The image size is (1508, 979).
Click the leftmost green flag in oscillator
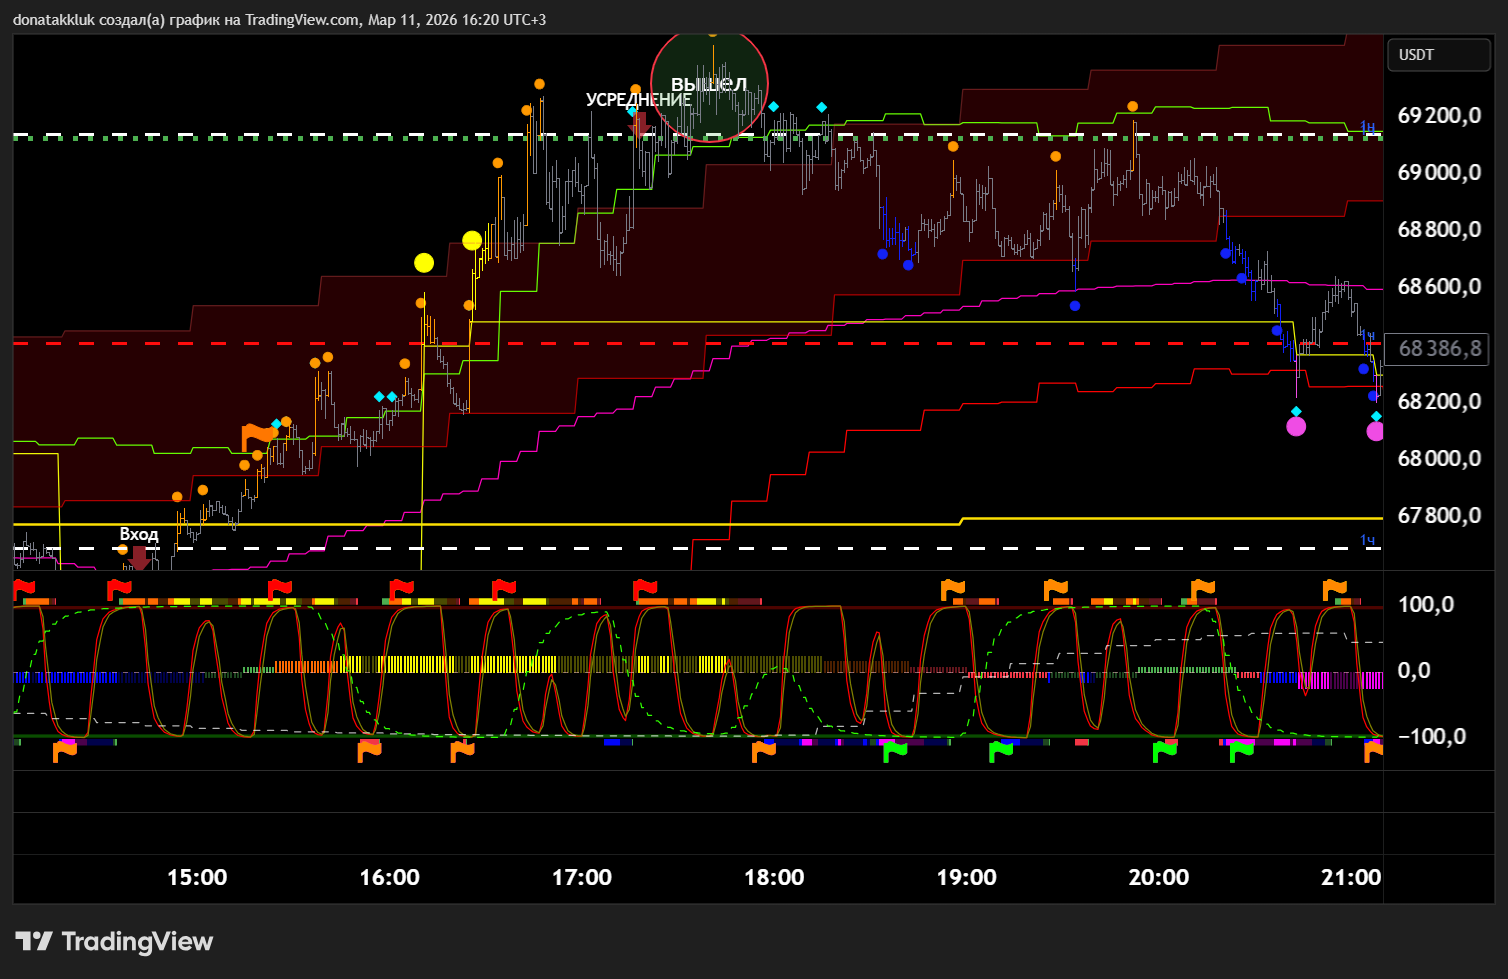click(x=895, y=751)
